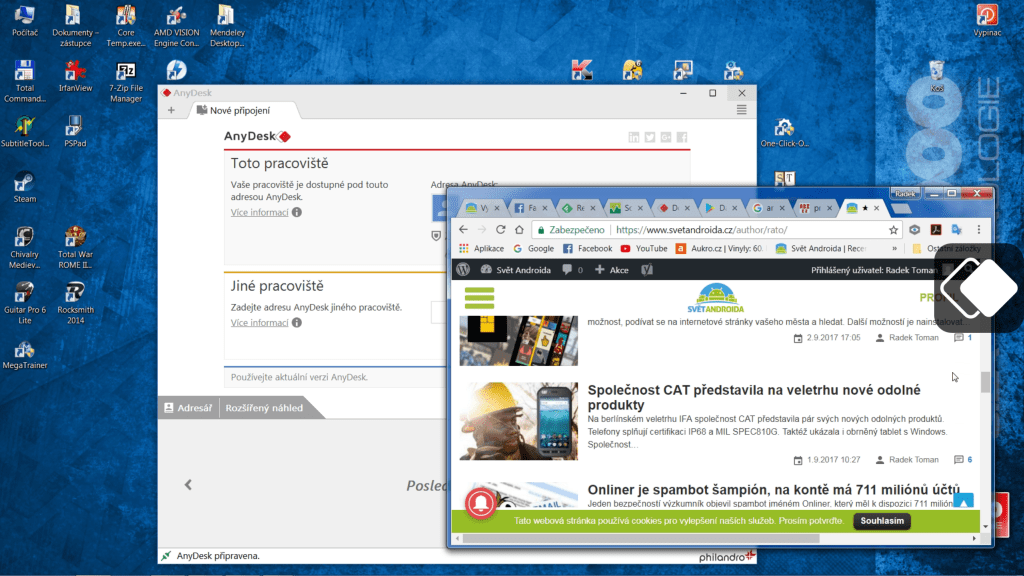Open WordPress logo in admin bar

pyautogui.click(x=463, y=270)
